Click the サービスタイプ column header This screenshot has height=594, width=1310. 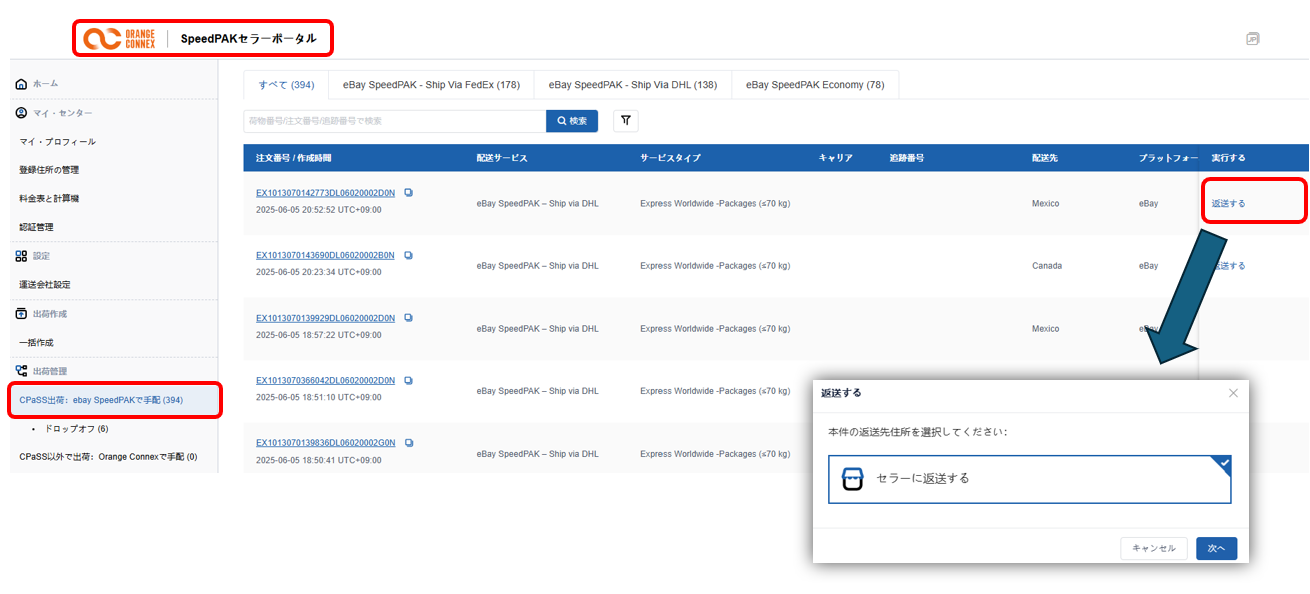point(670,158)
